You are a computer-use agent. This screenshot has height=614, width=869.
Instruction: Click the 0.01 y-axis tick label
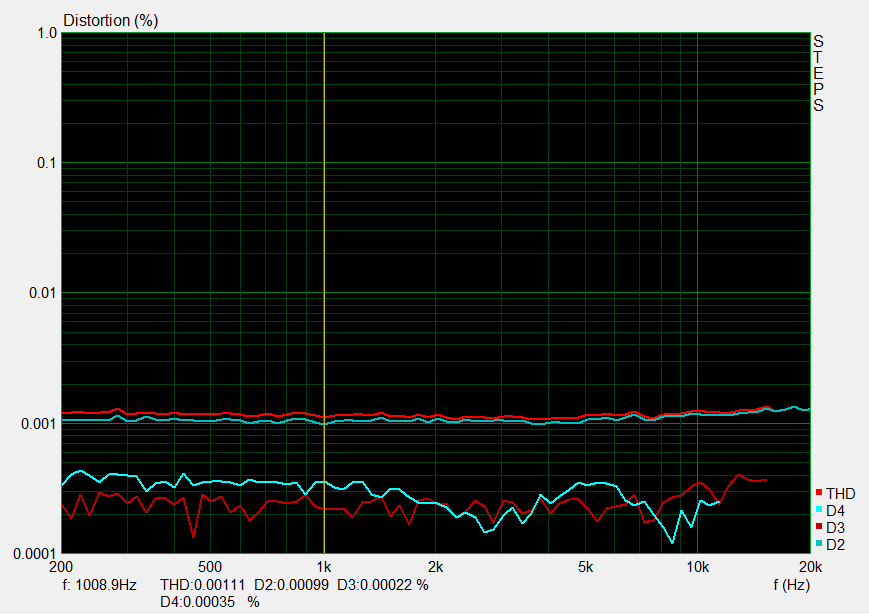click(43, 293)
